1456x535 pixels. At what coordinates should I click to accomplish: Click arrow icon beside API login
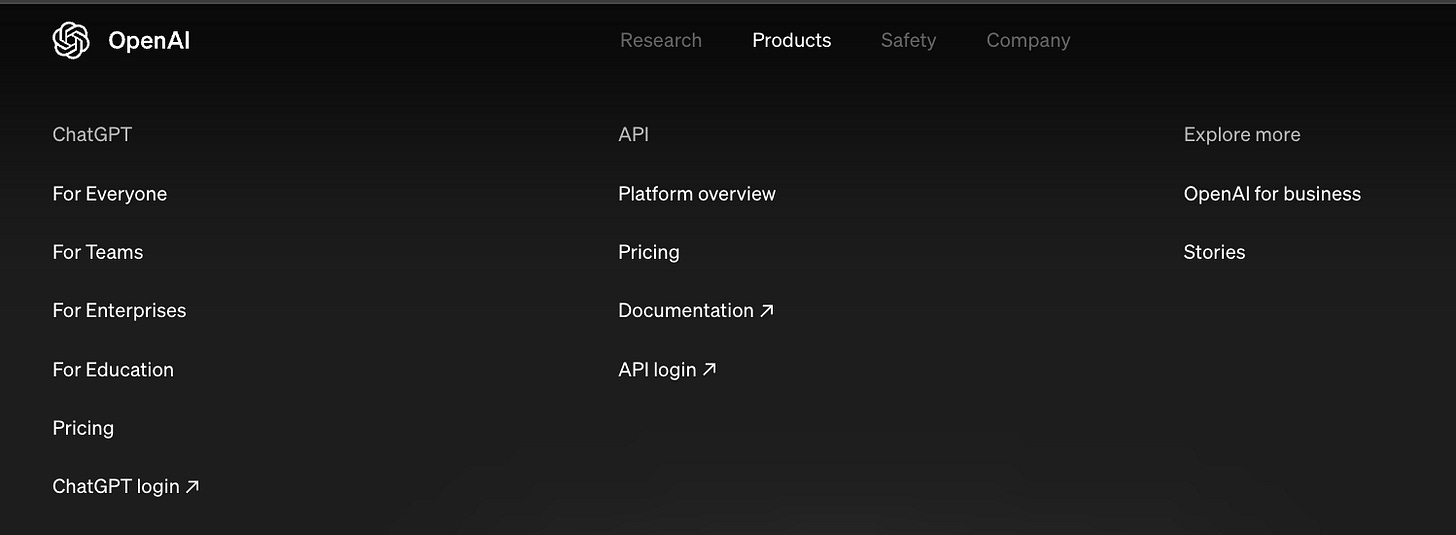709,369
